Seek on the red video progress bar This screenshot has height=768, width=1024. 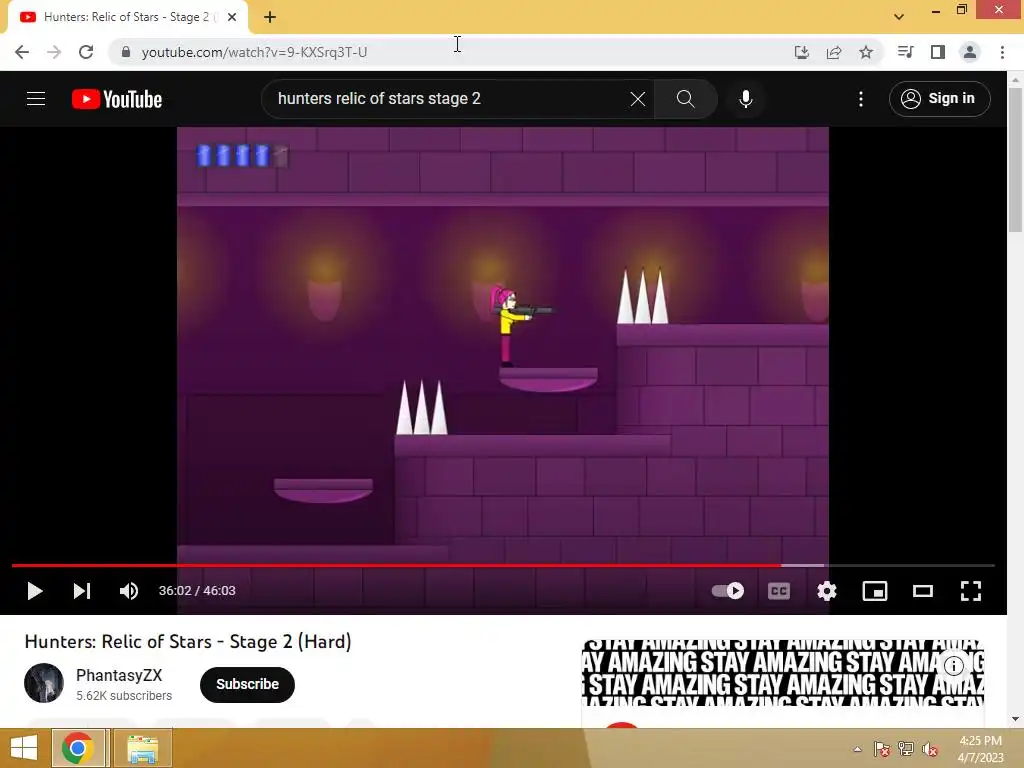coord(503,565)
